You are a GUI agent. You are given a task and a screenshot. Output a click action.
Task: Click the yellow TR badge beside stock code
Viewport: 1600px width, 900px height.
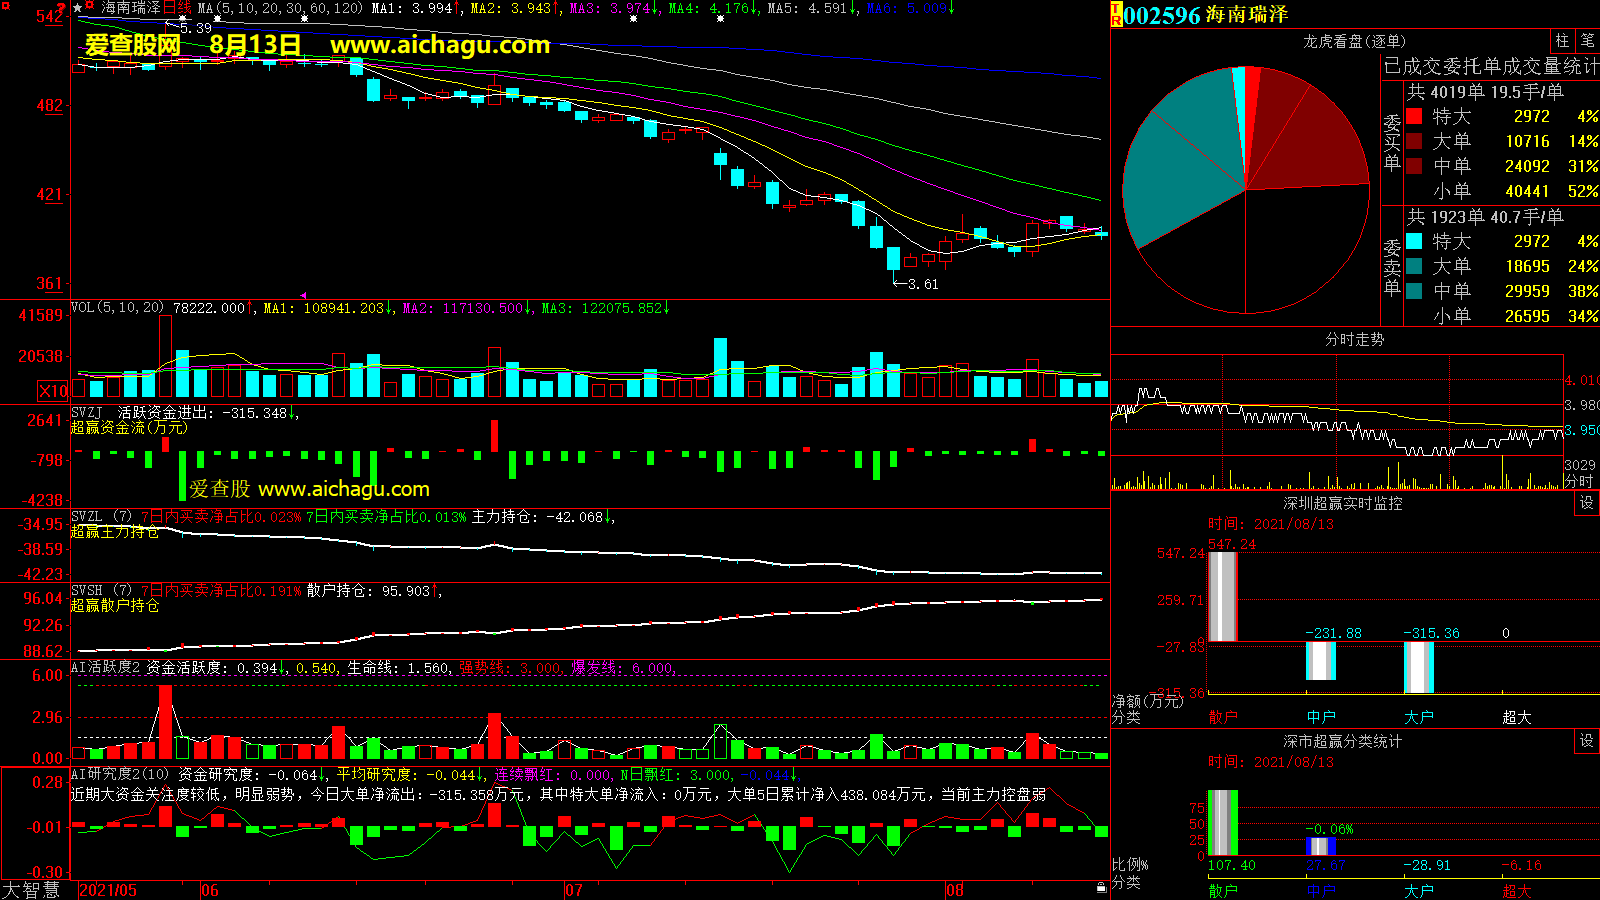point(1116,15)
